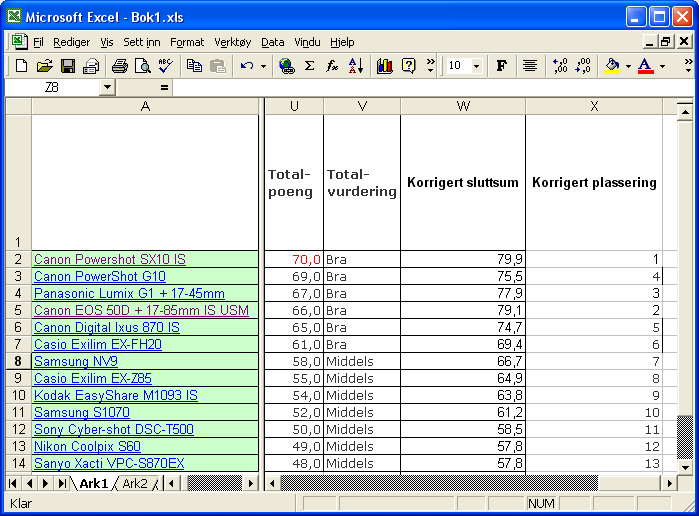Expand more formatting toolbar buttons chevron

point(688,66)
